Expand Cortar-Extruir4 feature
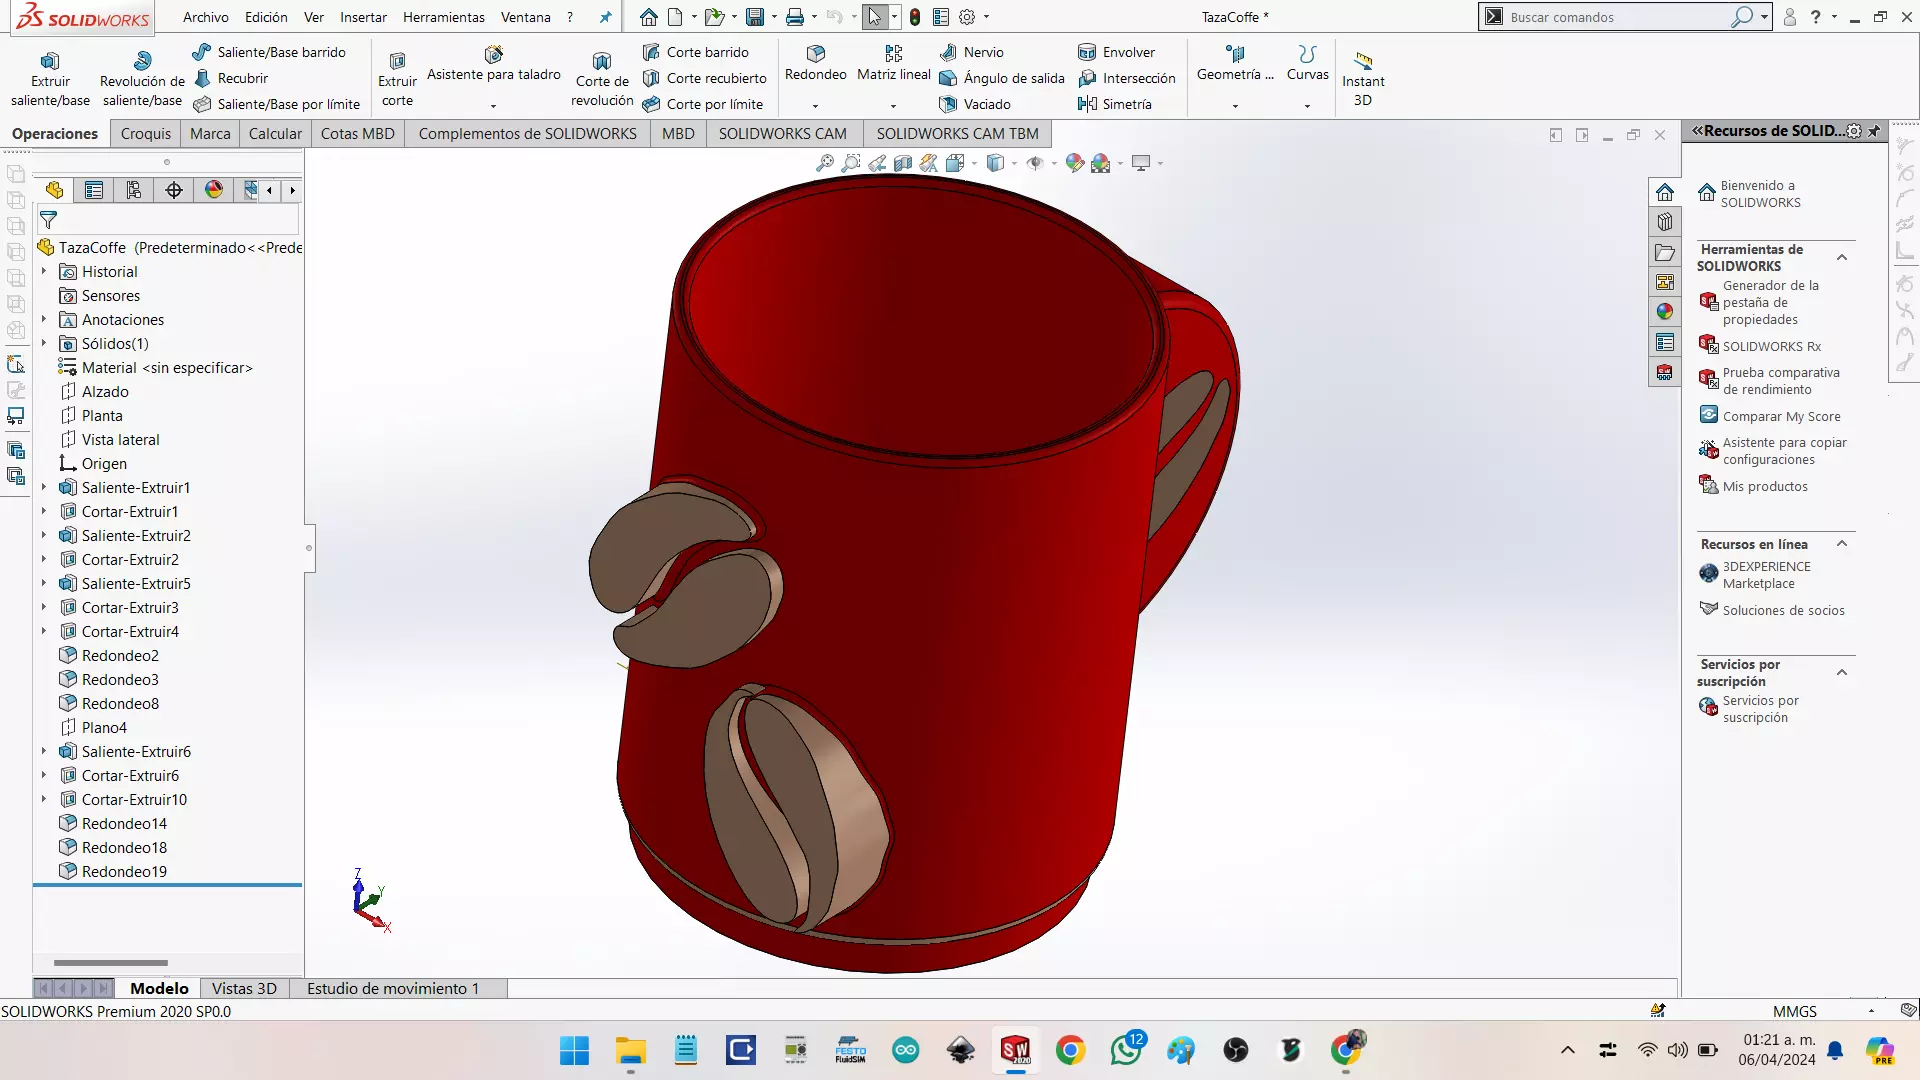 tap(44, 631)
